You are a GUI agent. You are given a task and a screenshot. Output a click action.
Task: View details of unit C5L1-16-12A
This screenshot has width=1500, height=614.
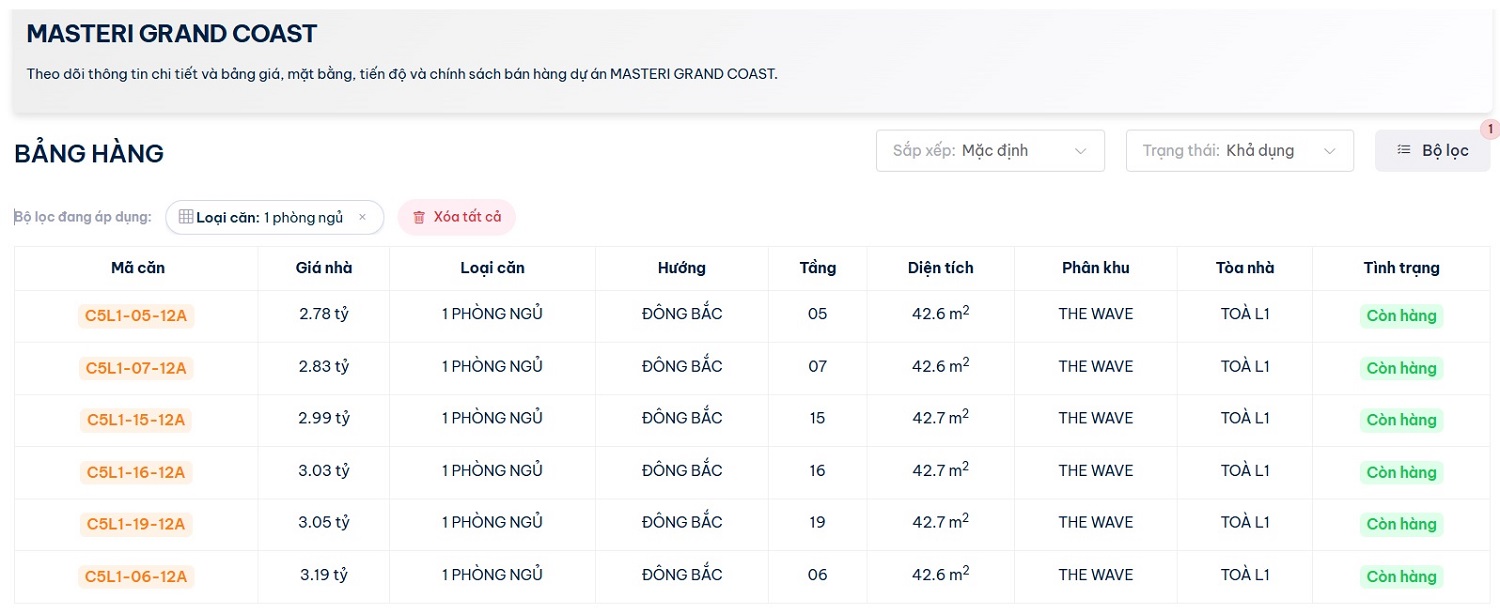136,472
